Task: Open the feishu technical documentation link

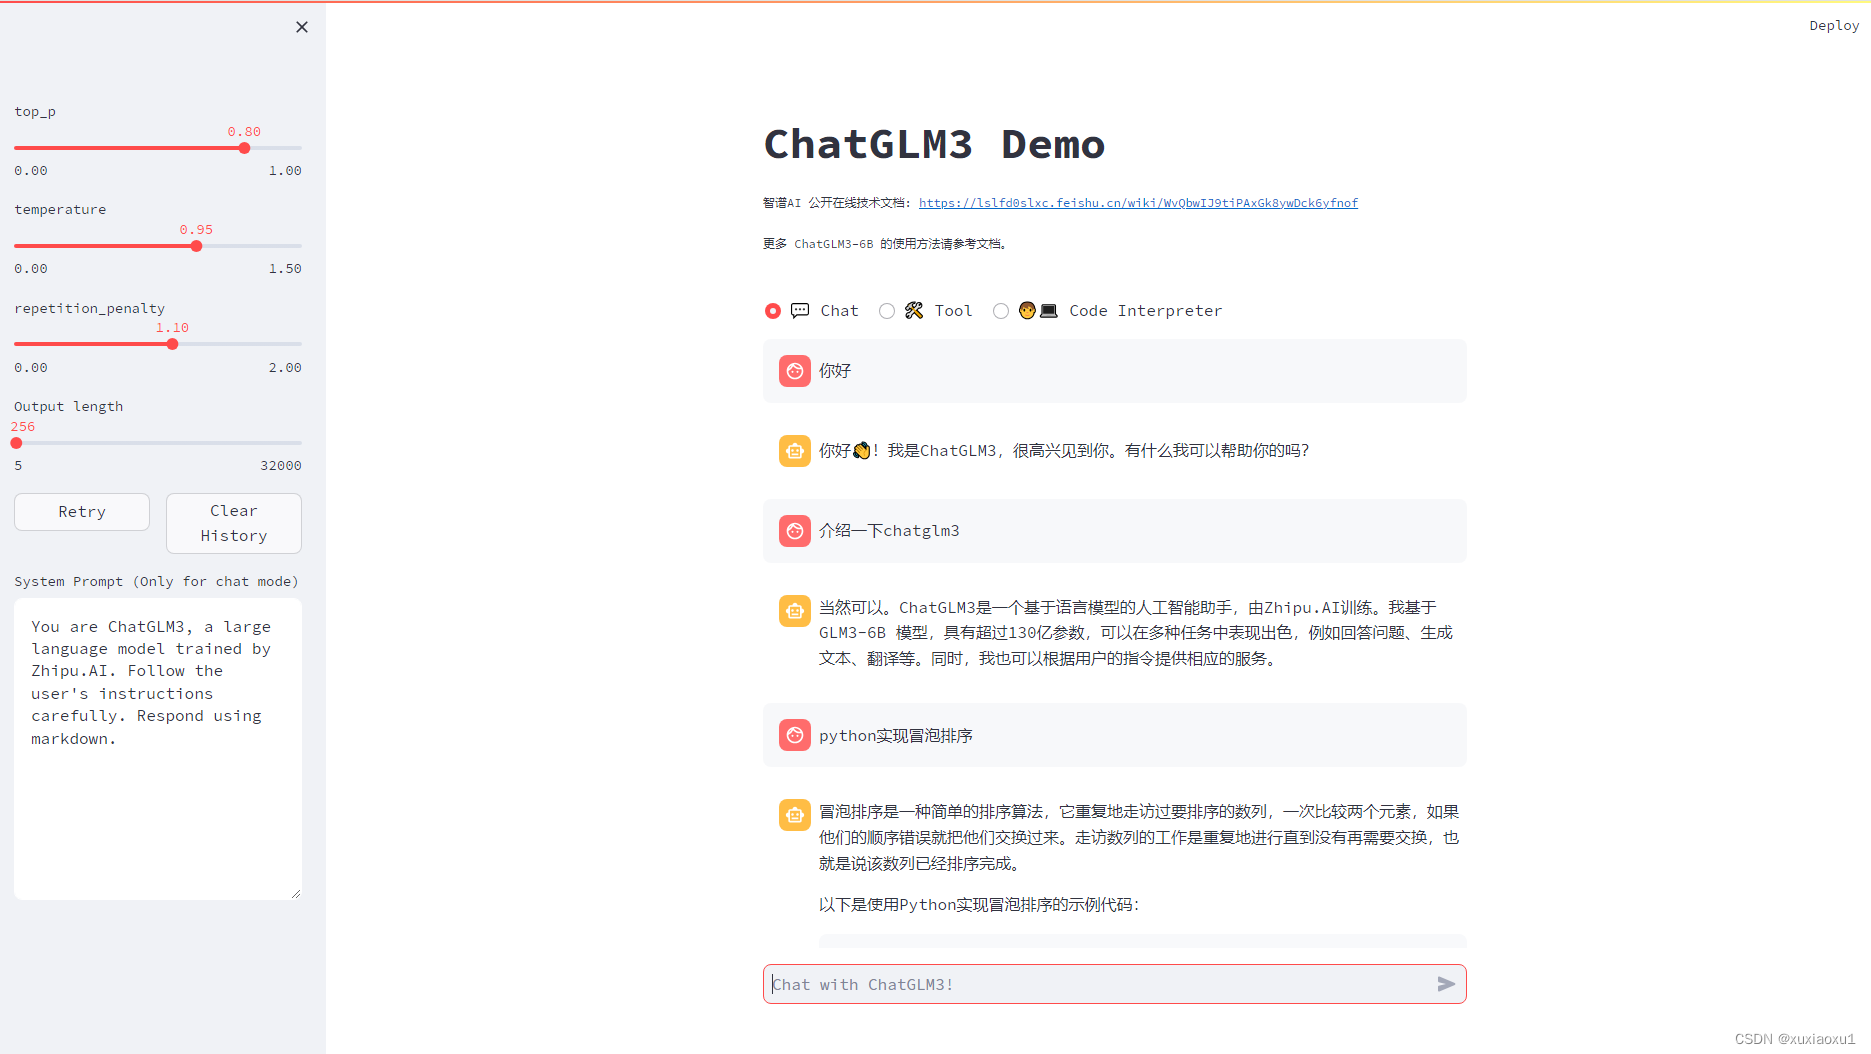Action: 1138,202
